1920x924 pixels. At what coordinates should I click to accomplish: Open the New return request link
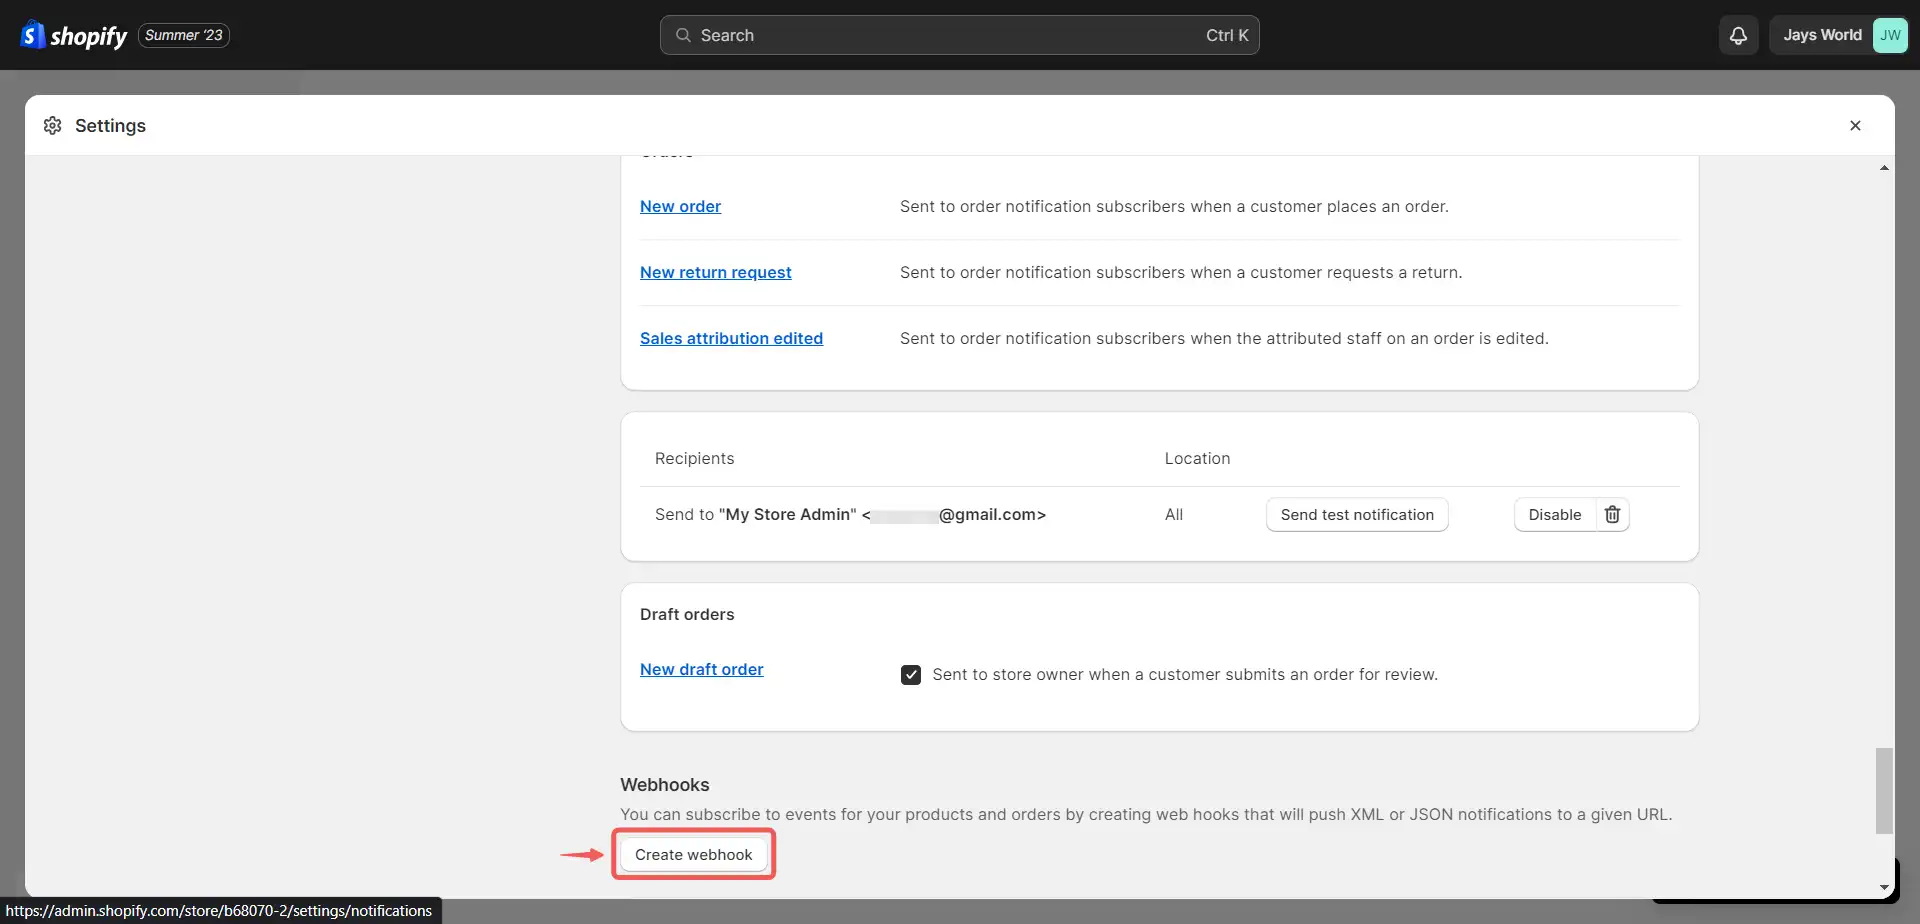tap(715, 272)
